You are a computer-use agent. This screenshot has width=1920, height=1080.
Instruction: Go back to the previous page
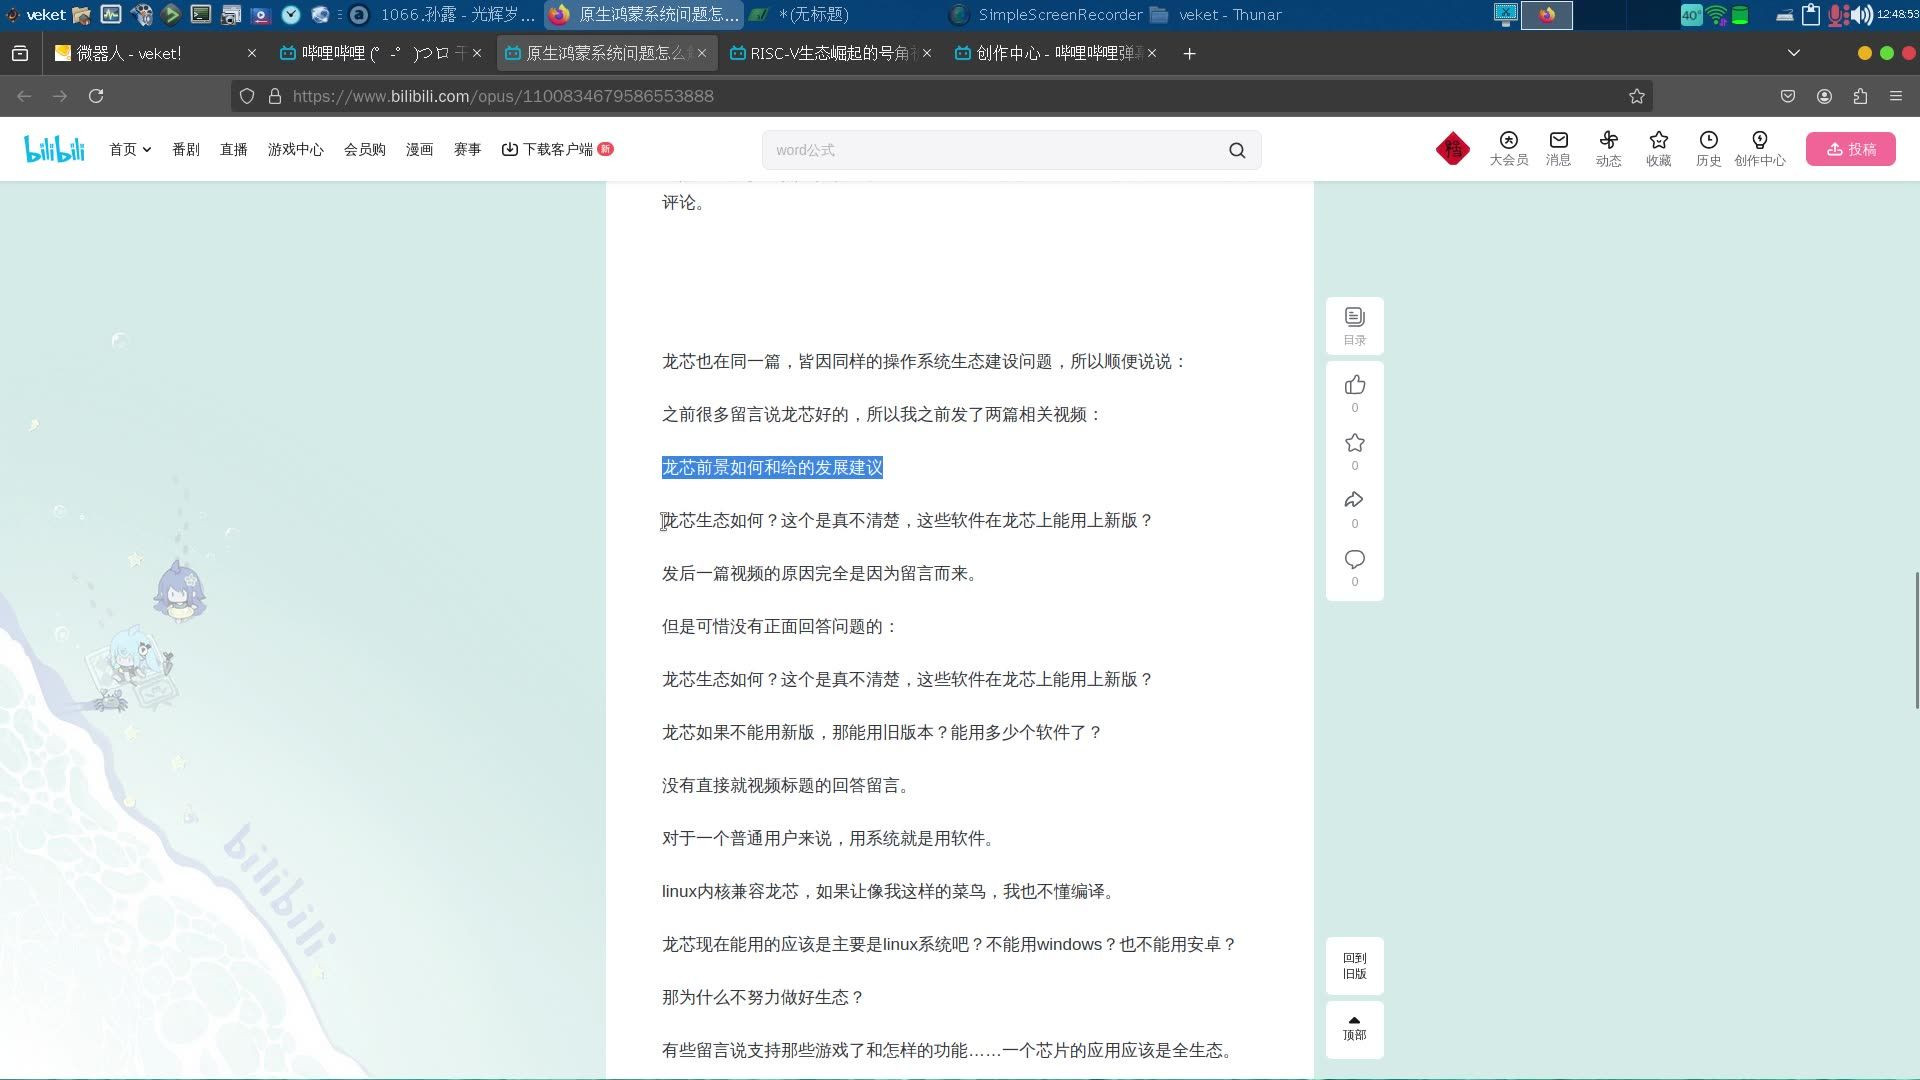[x=24, y=96]
